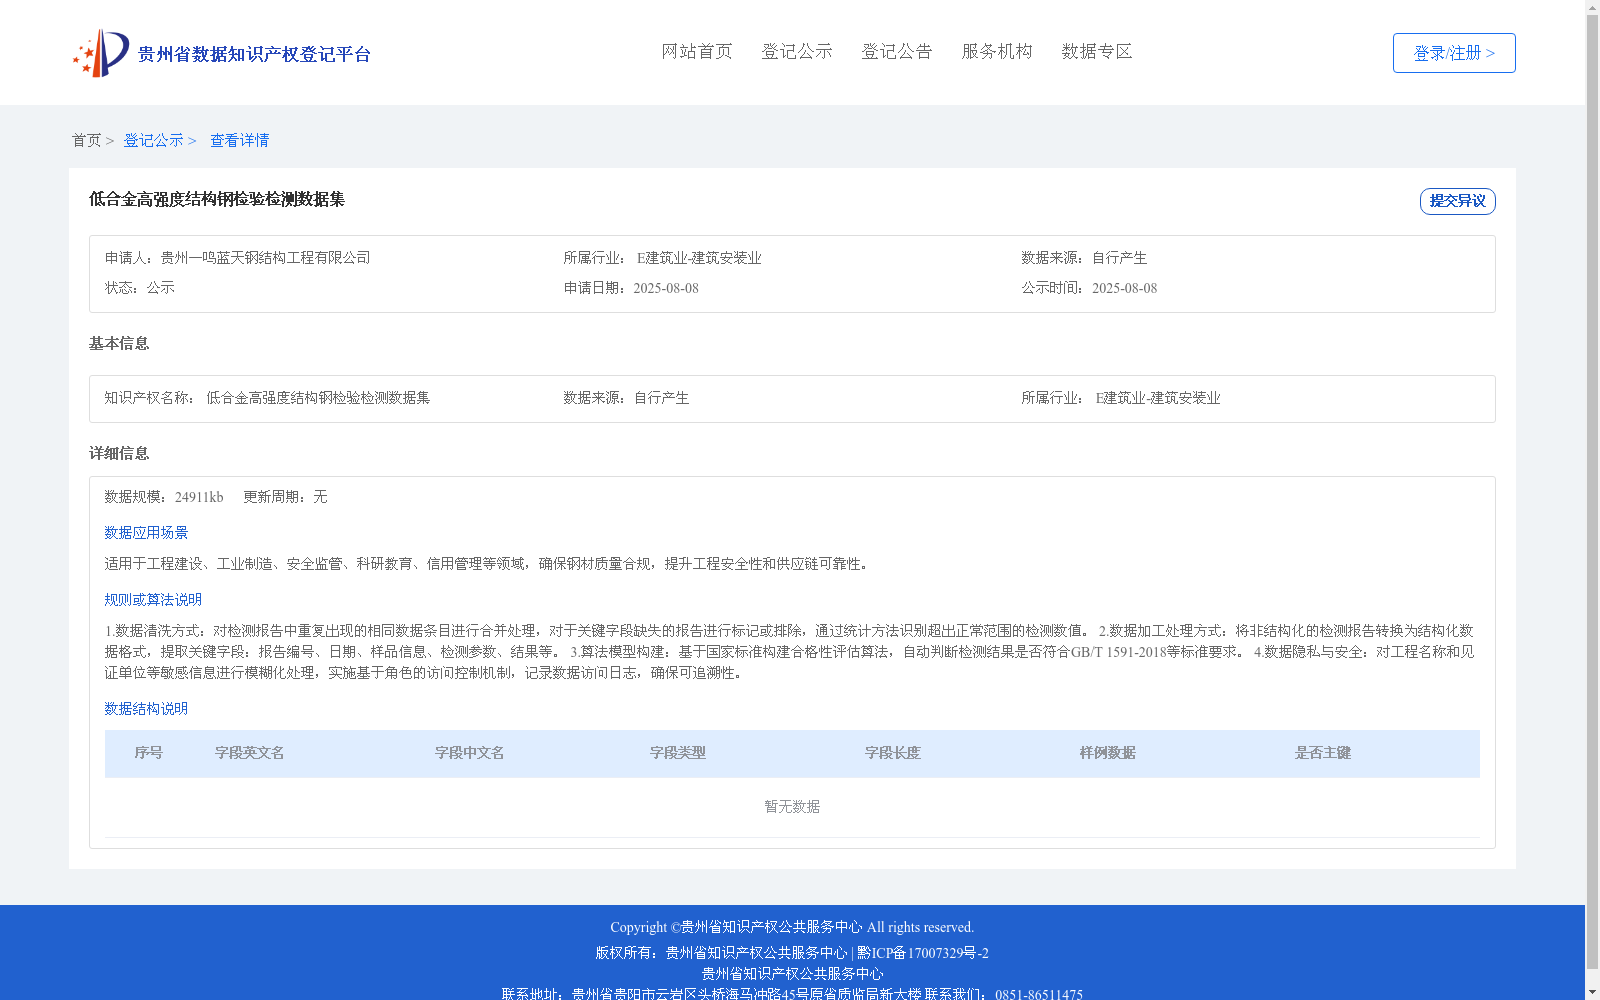Click the 申请日期 value 2025-08-08

click(666, 288)
